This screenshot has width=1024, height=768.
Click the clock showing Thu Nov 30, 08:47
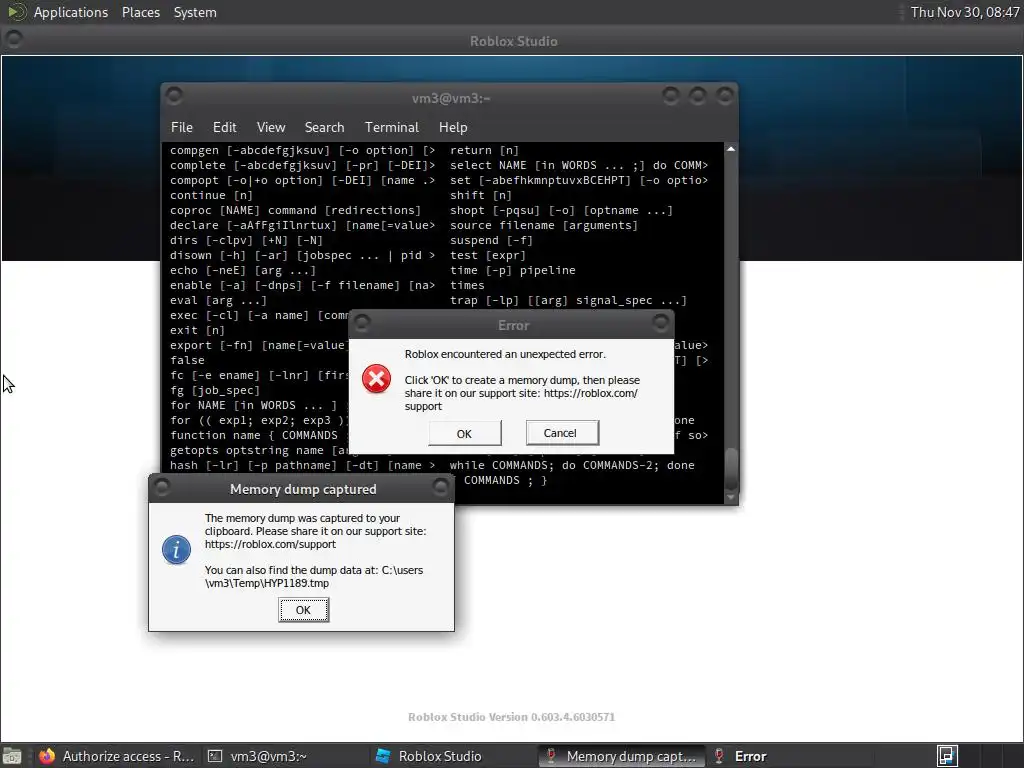pos(965,12)
